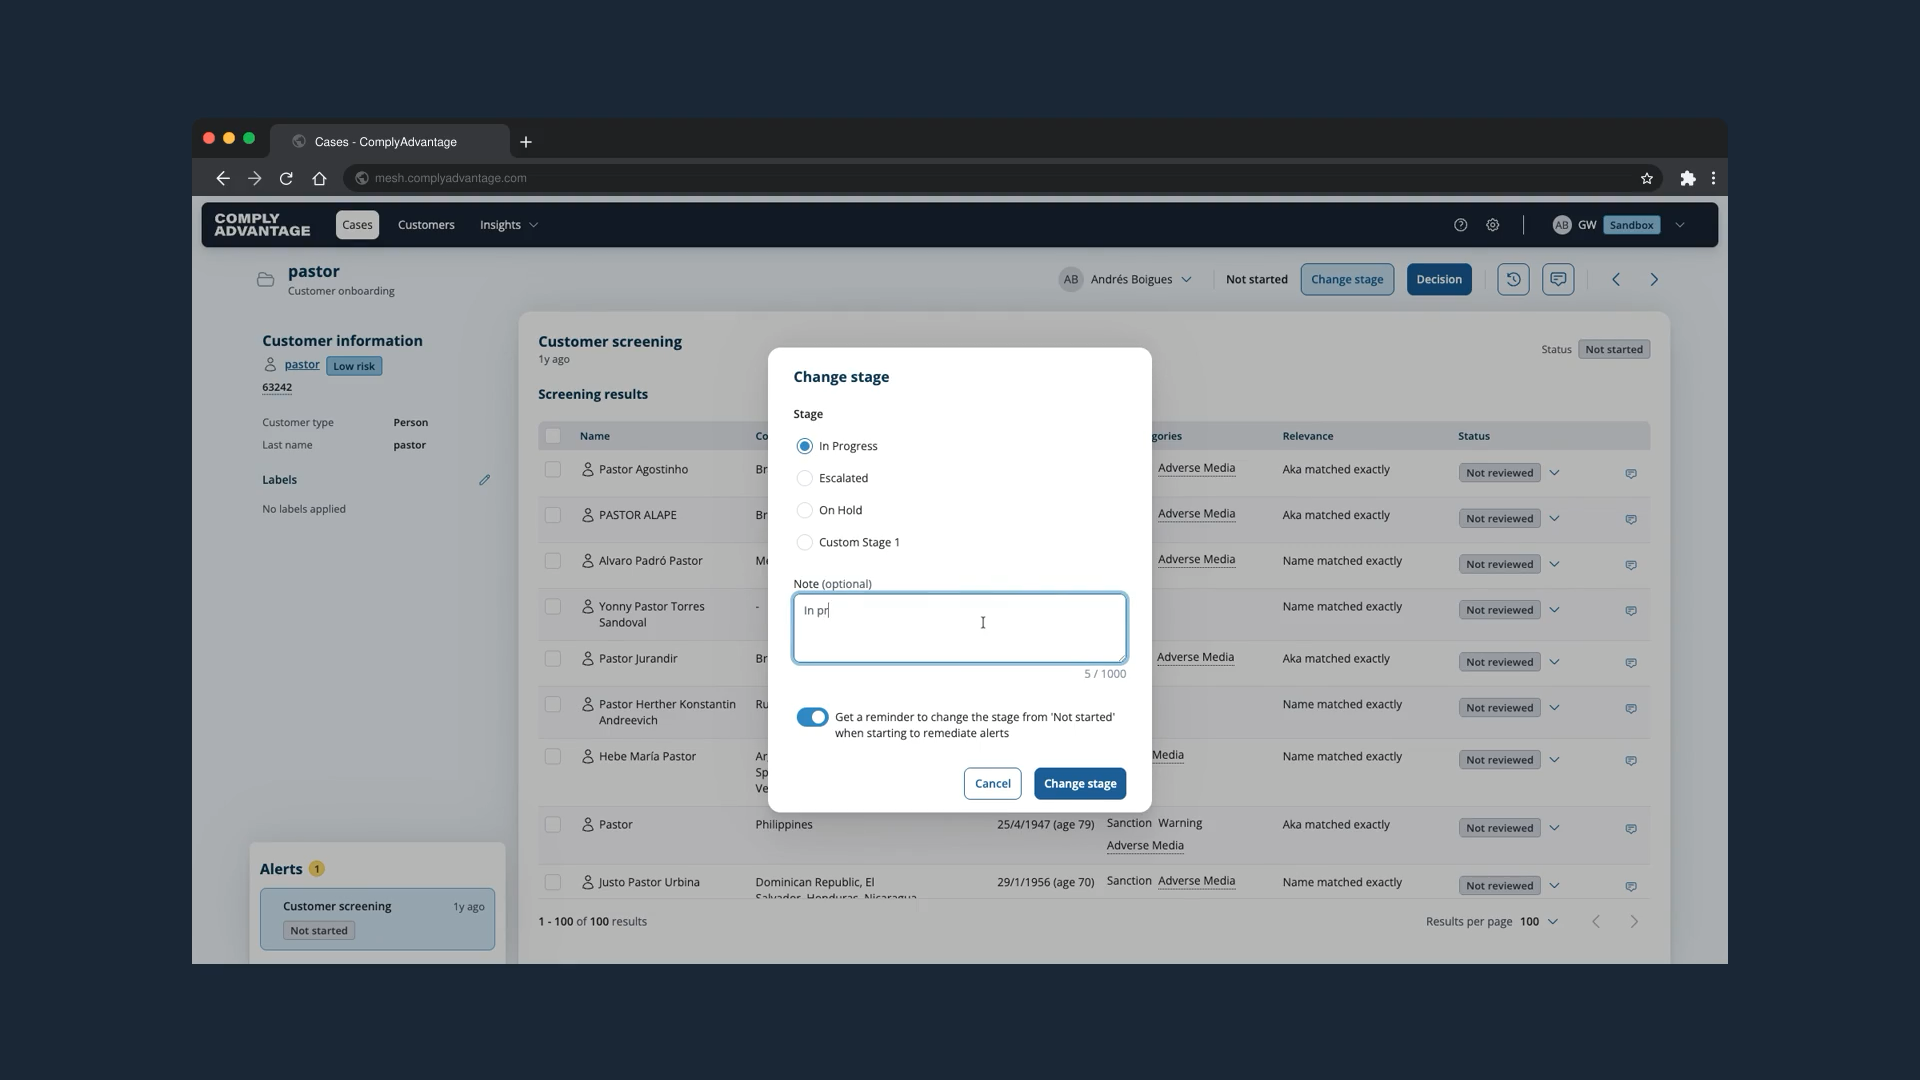The image size is (1920, 1080).
Task: Open status dropdown for Pastor Agostinho
Action: 1554,473
